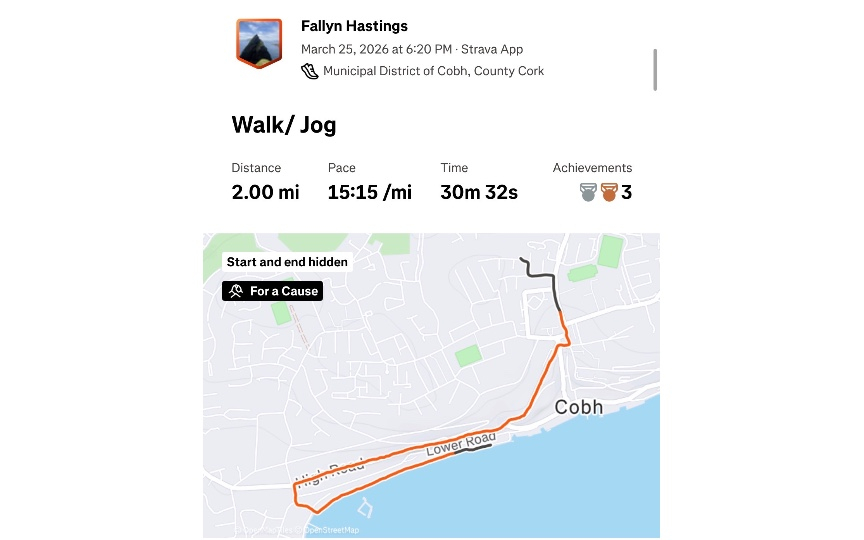The image size is (864, 540).
Task: Click the silver medal achievement icon
Action: [x=588, y=192]
